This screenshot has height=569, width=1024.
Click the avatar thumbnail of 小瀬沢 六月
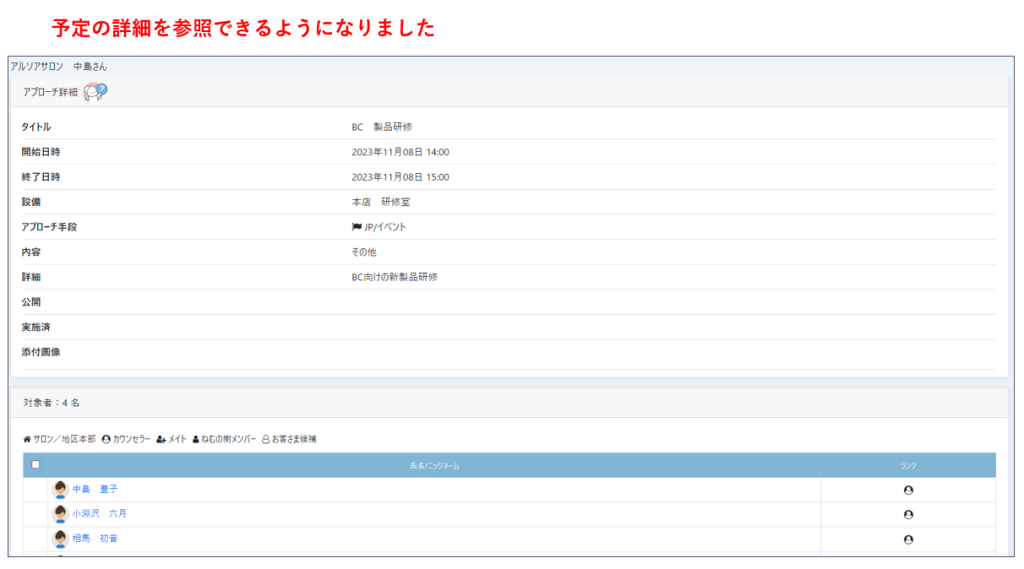point(60,514)
